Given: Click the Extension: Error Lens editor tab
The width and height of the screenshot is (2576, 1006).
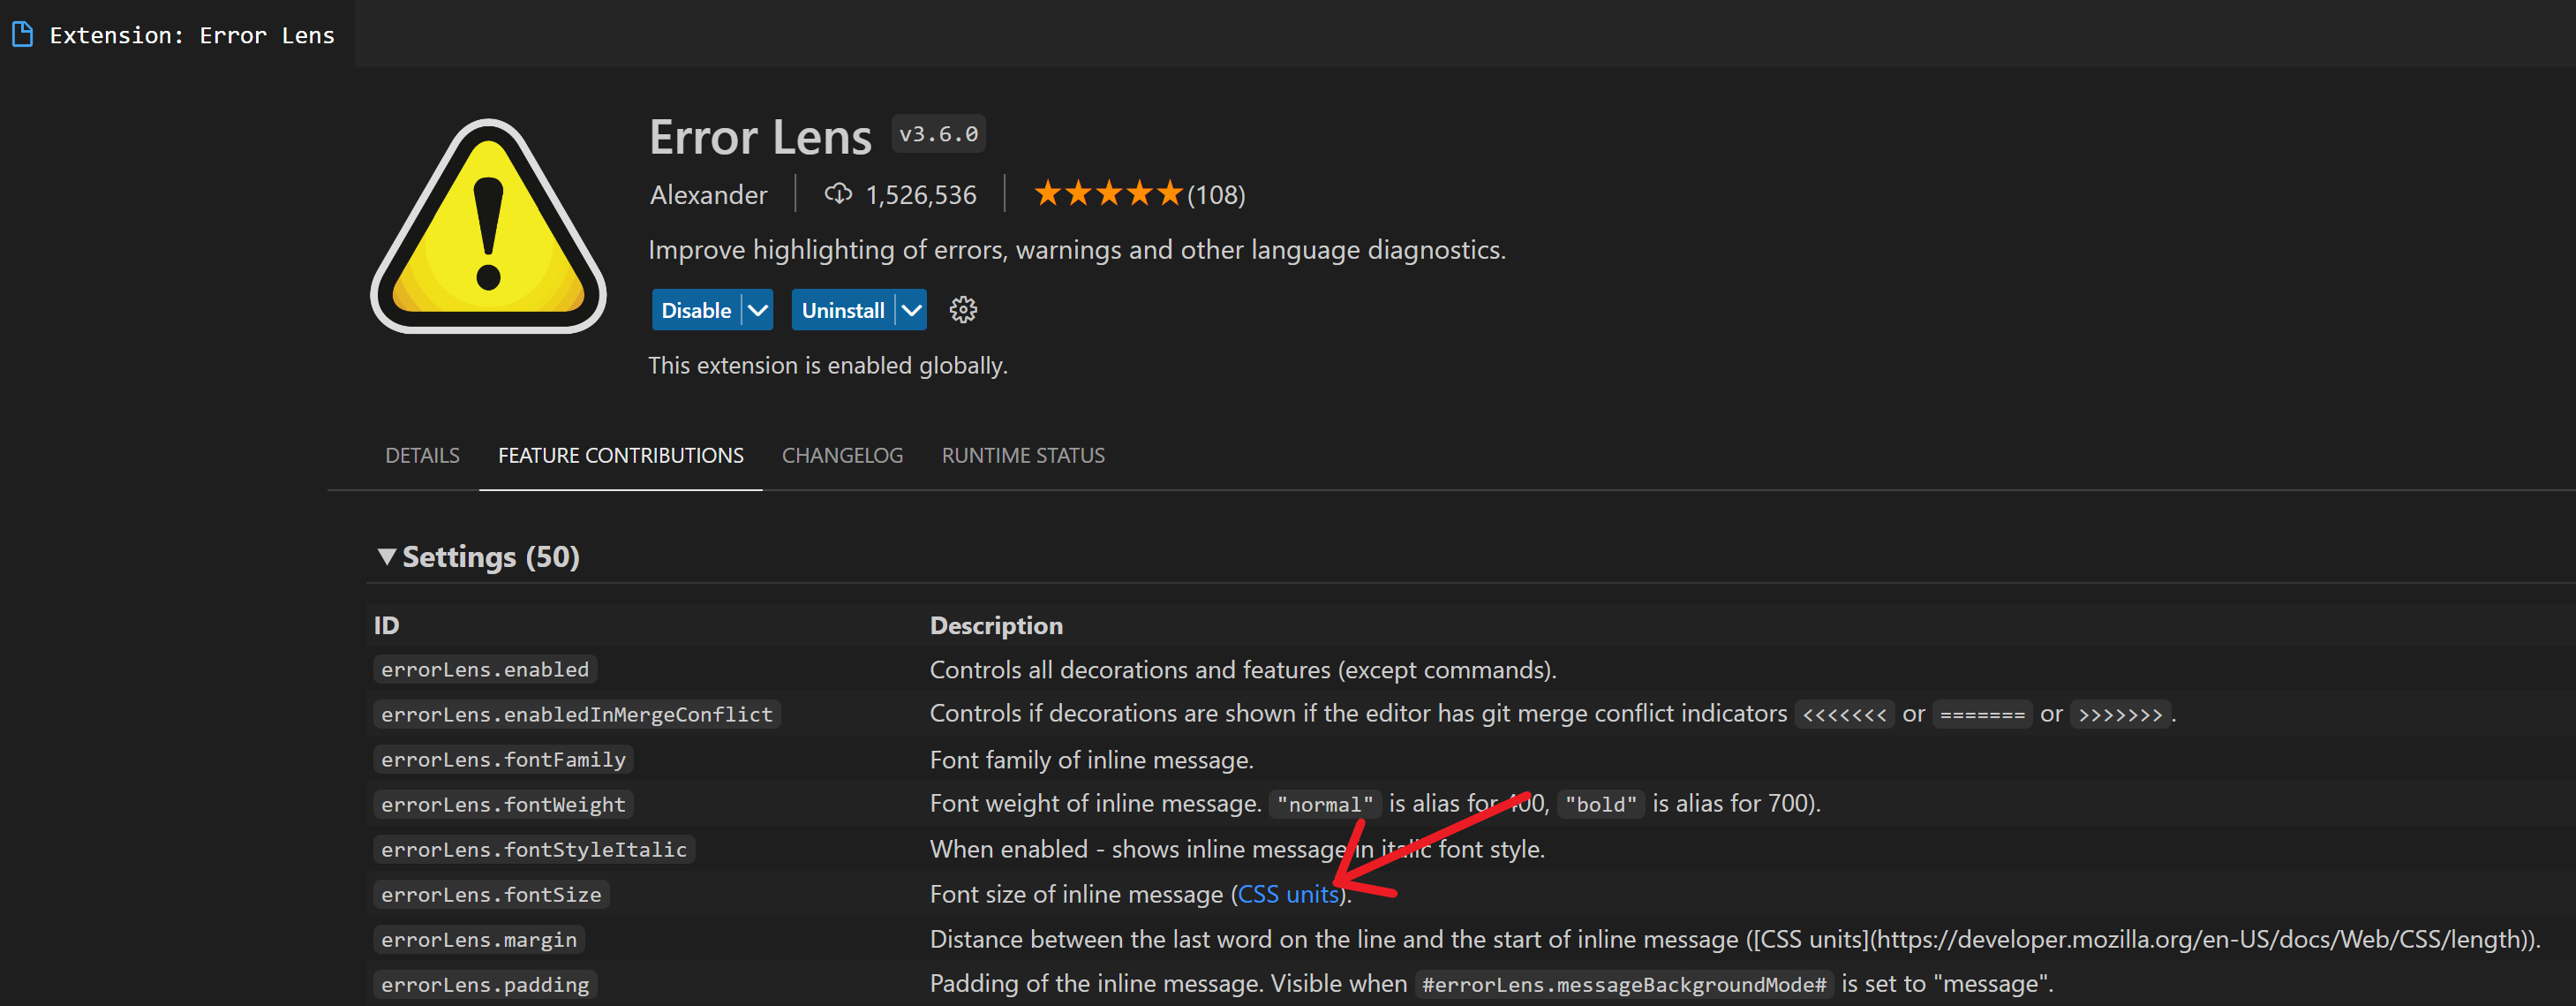Looking at the screenshot, I should point(191,35).
